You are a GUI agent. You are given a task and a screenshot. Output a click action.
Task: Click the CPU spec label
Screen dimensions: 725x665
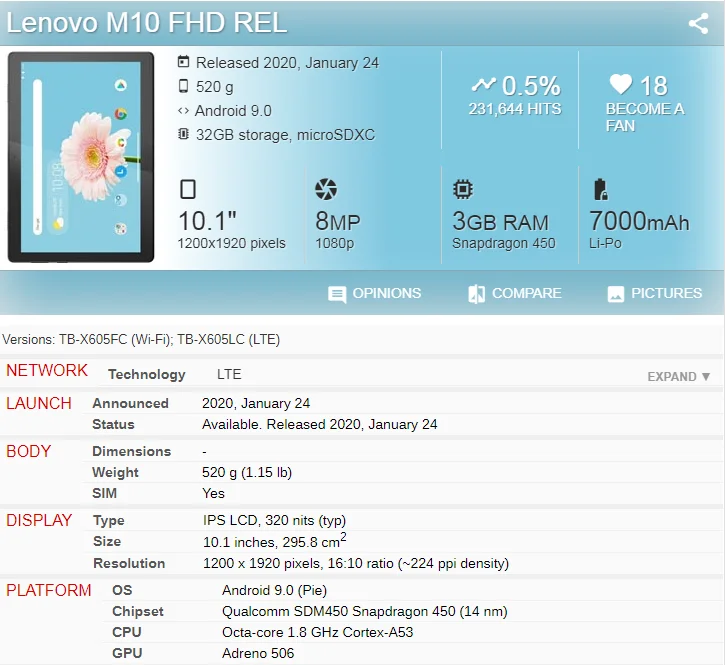click(x=127, y=632)
